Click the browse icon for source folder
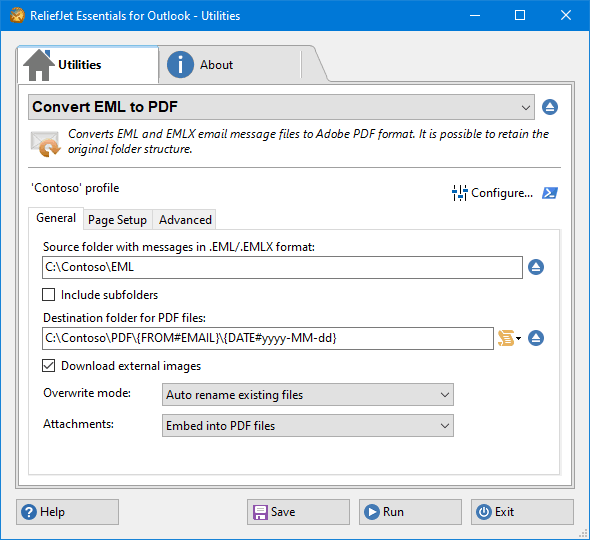590x540 pixels. (536, 267)
